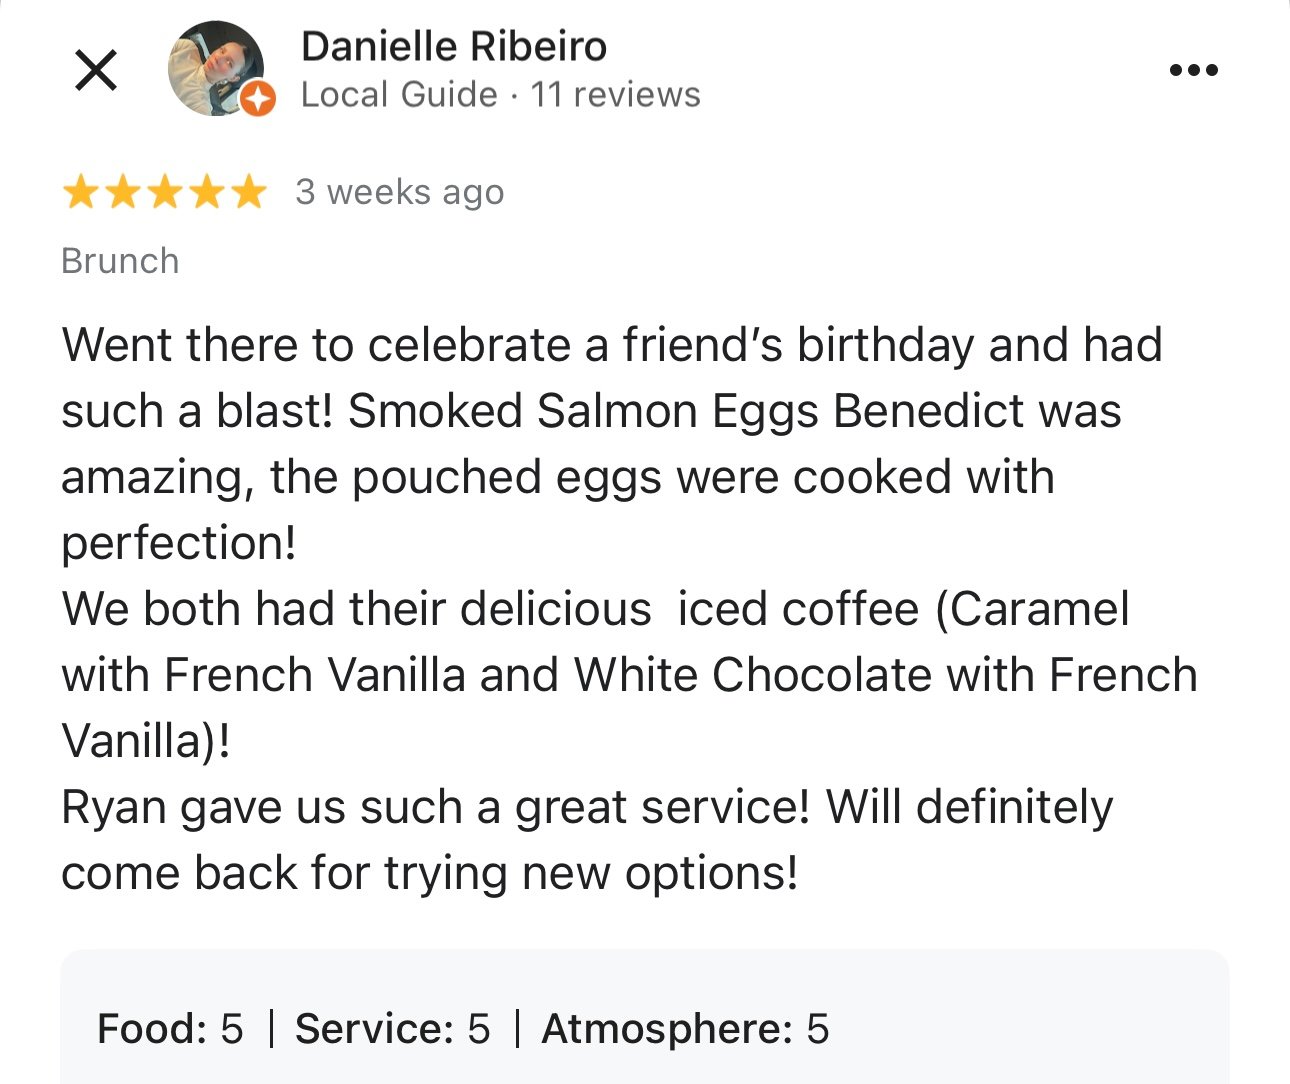Tap the reviewer name Danielle Ribeiro
The width and height of the screenshot is (1290, 1084).
[x=453, y=46]
